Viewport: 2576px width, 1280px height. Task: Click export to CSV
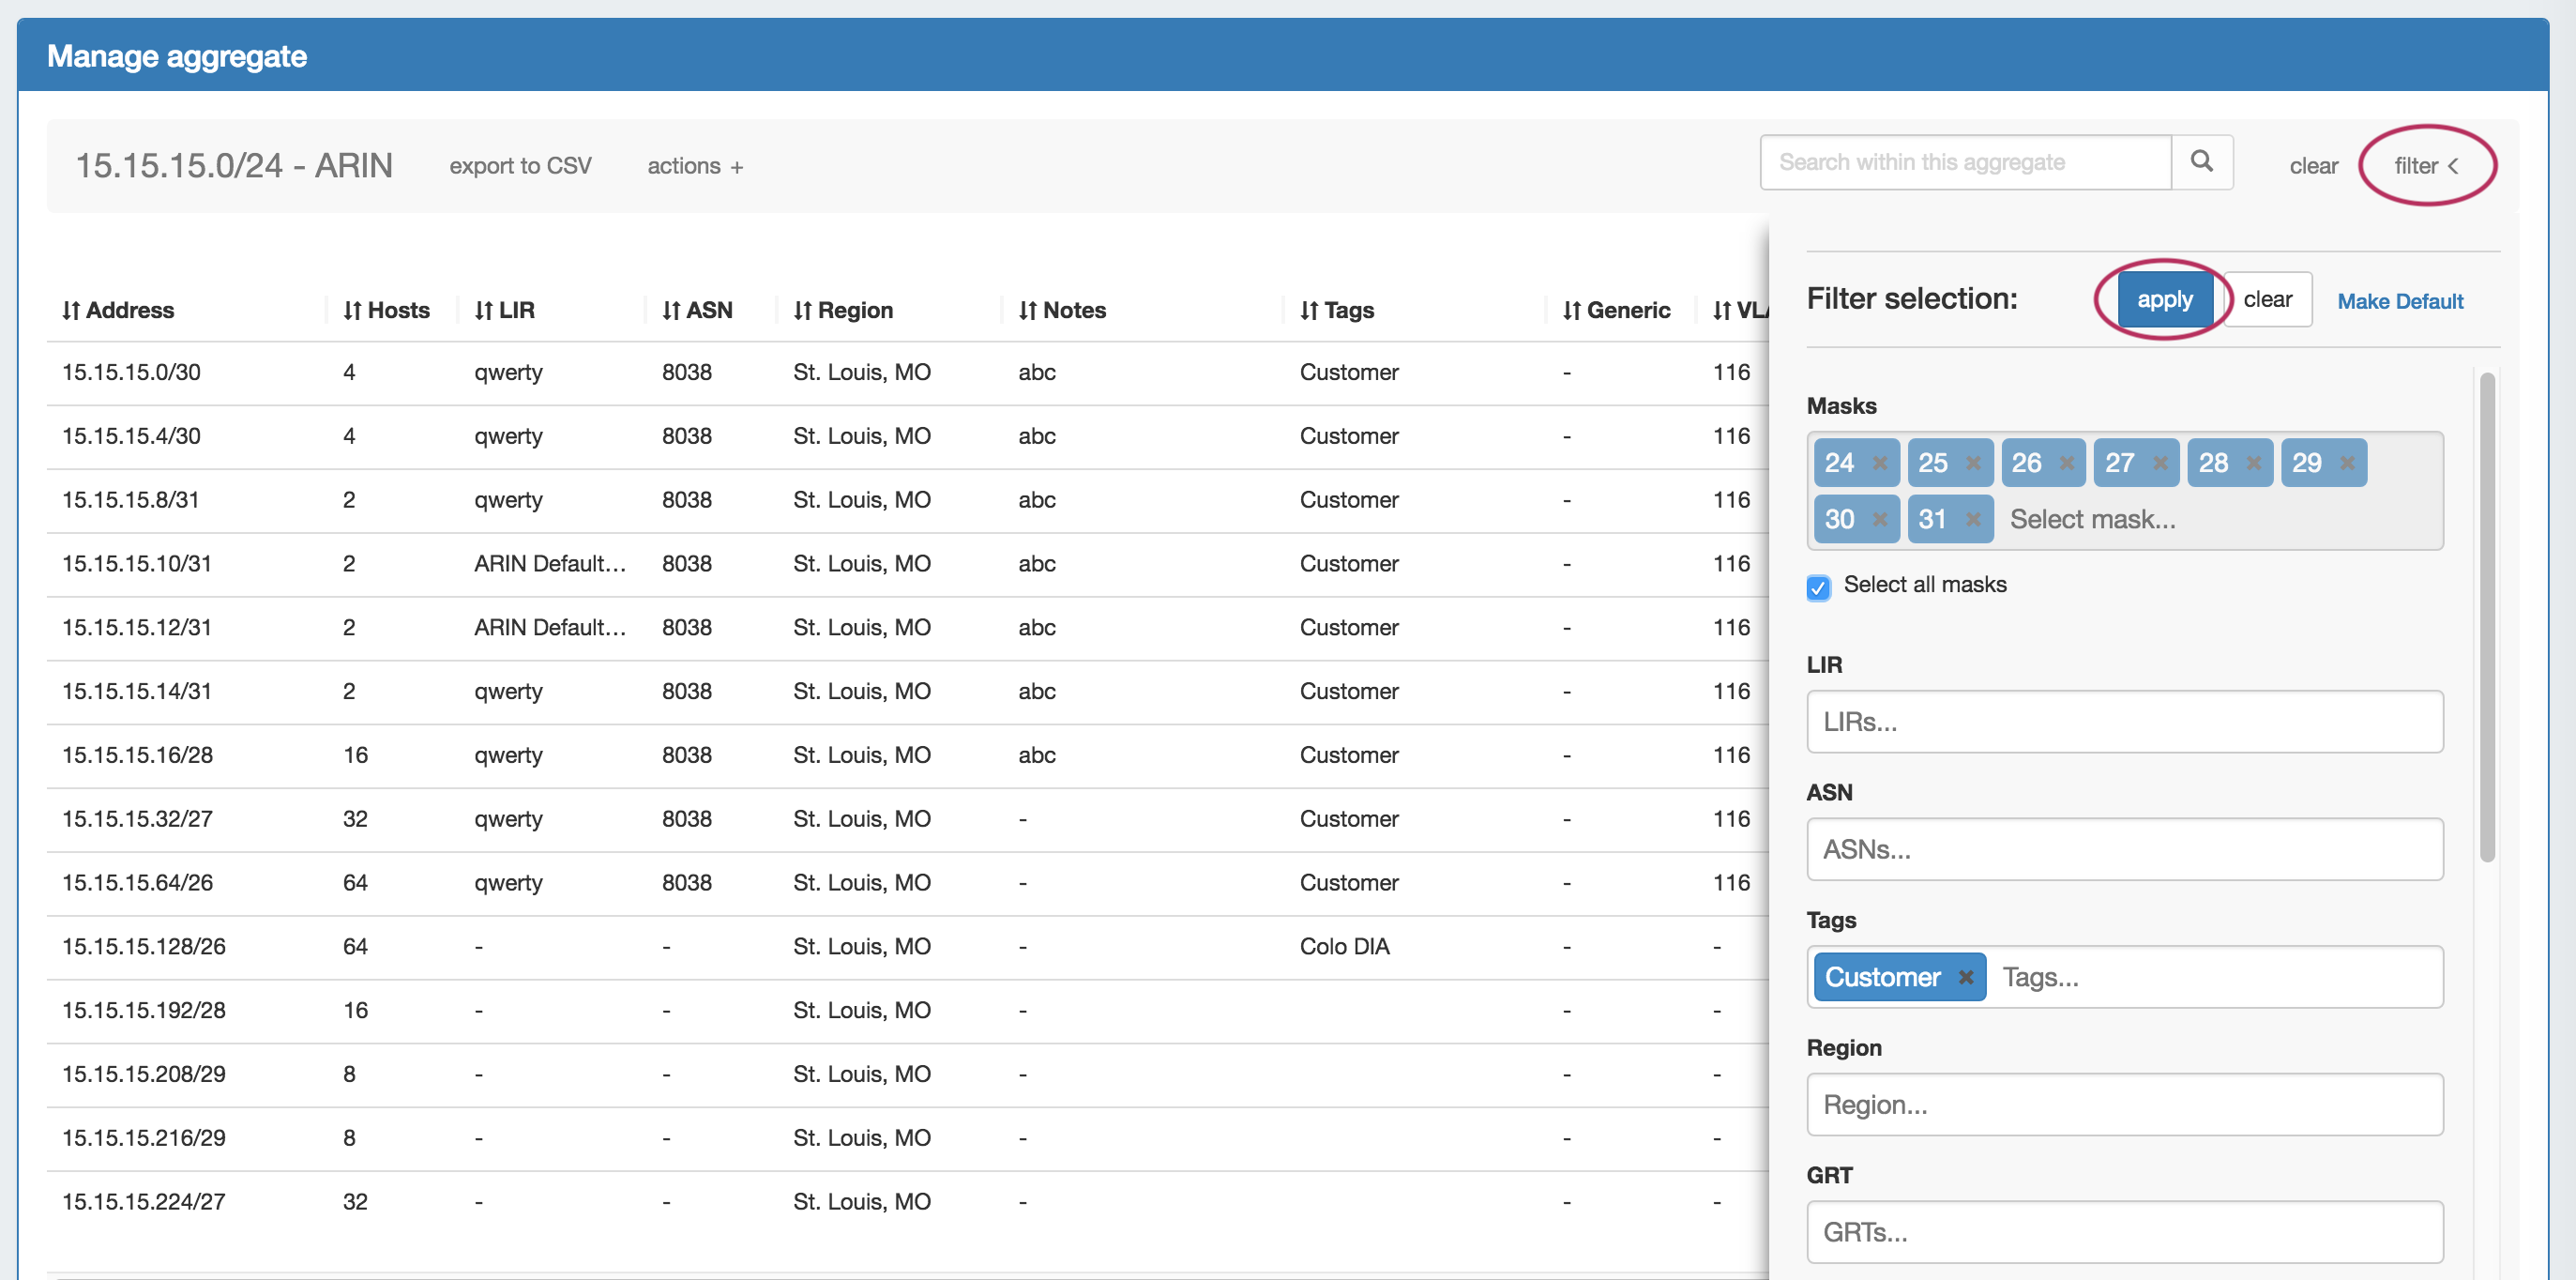(520, 166)
